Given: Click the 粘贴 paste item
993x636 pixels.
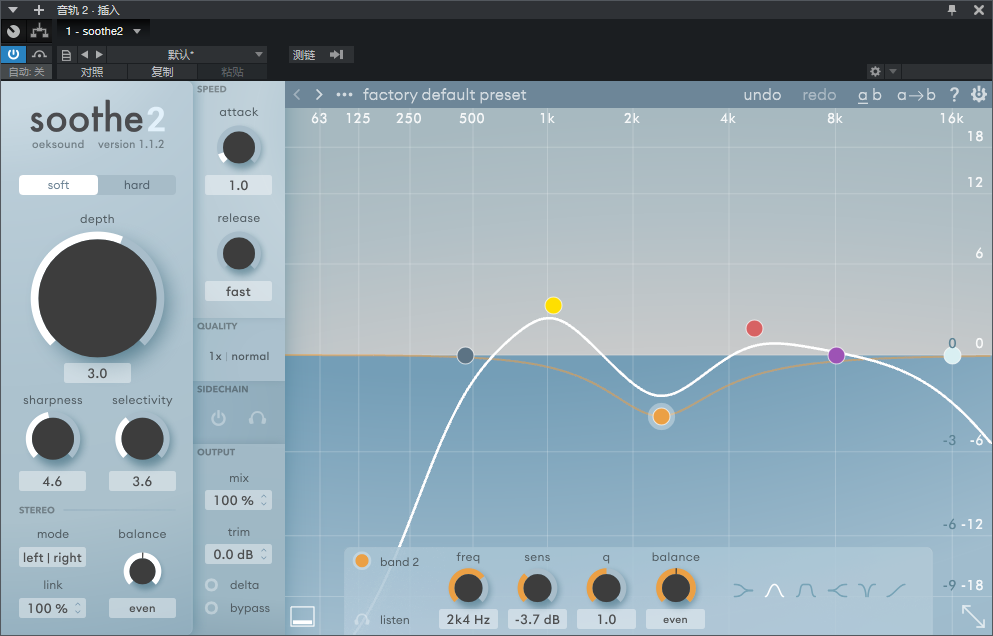Looking at the screenshot, I should coord(232,72).
